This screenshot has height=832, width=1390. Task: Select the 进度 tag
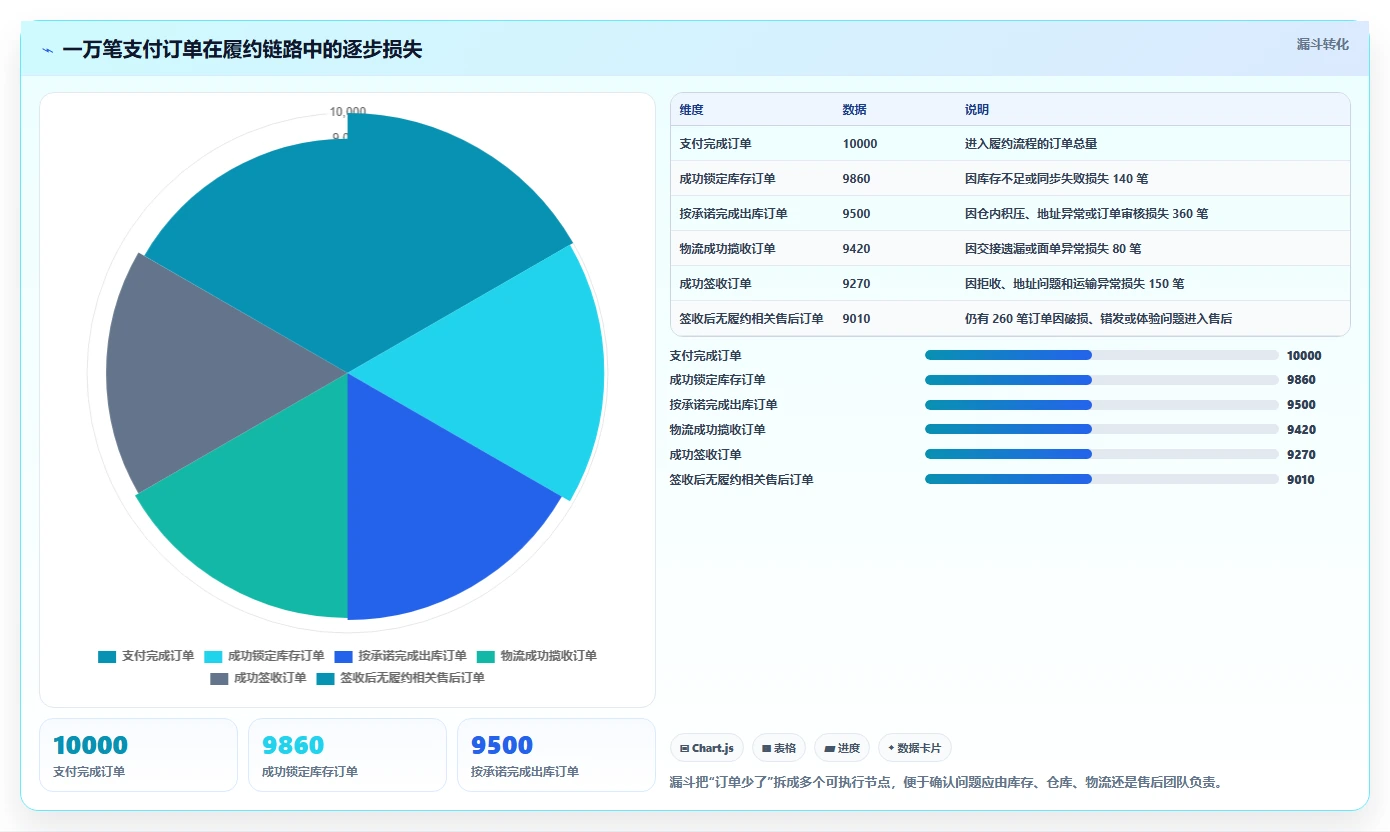click(x=842, y=748)
